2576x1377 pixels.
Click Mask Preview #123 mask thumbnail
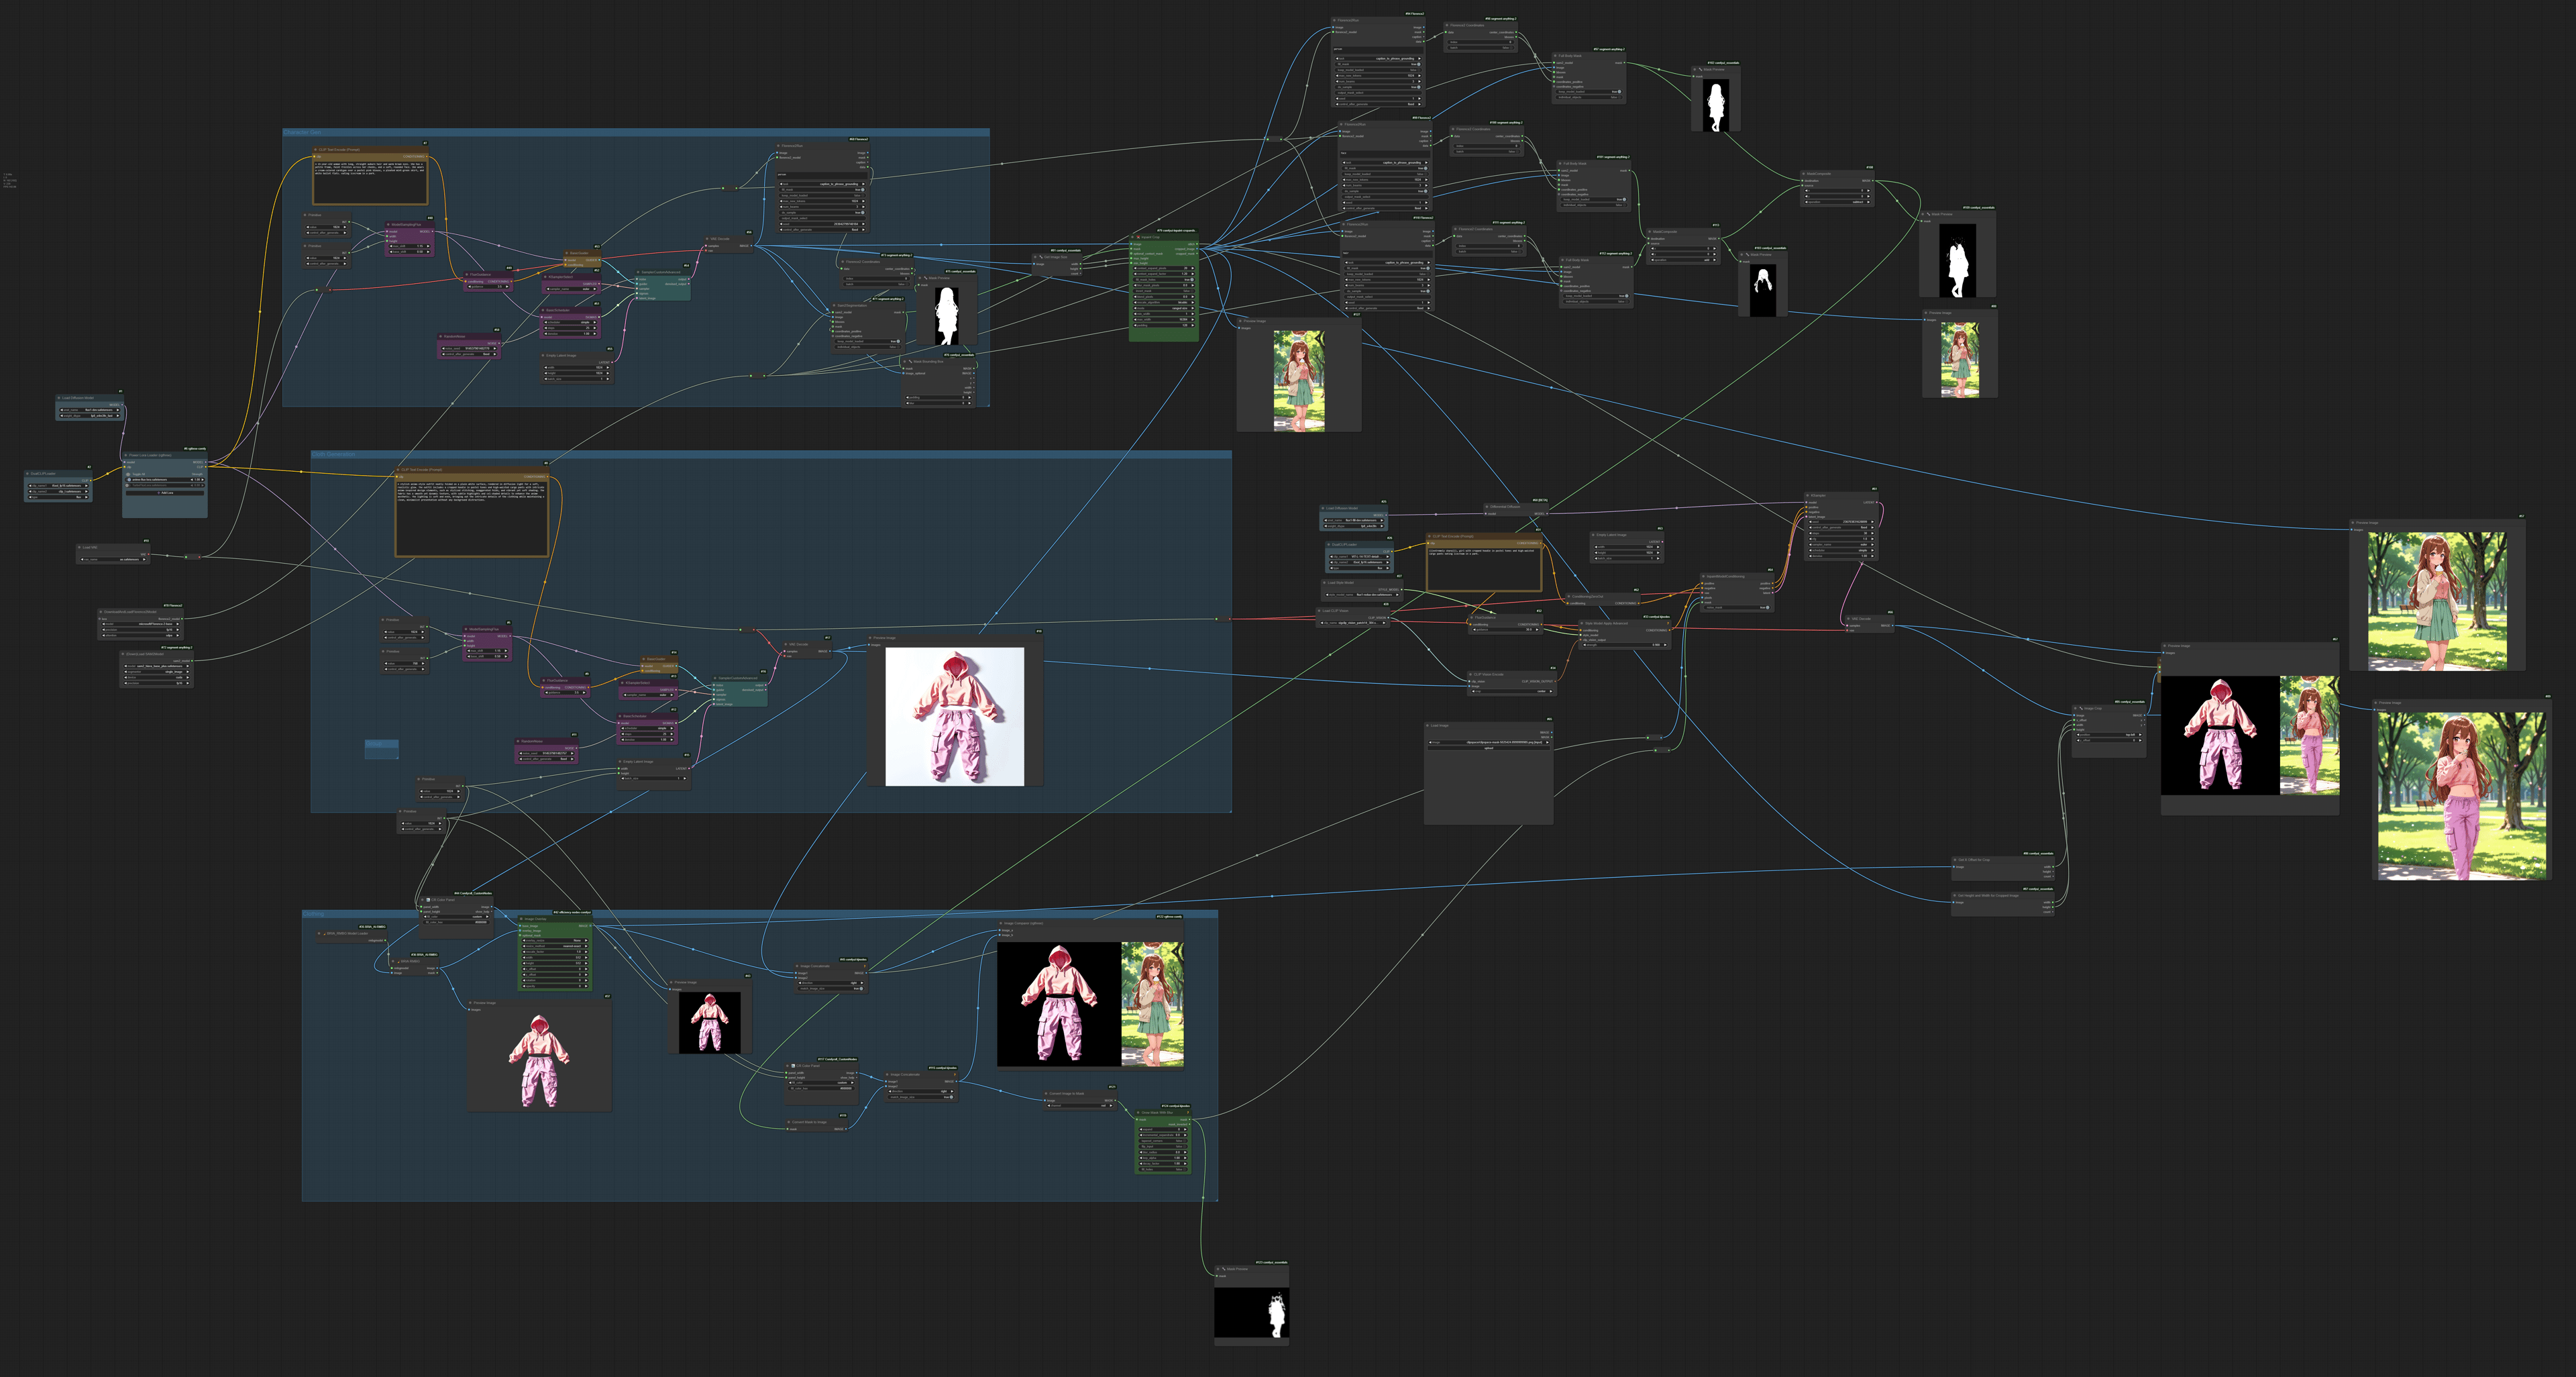[x=1252, y=1313]
